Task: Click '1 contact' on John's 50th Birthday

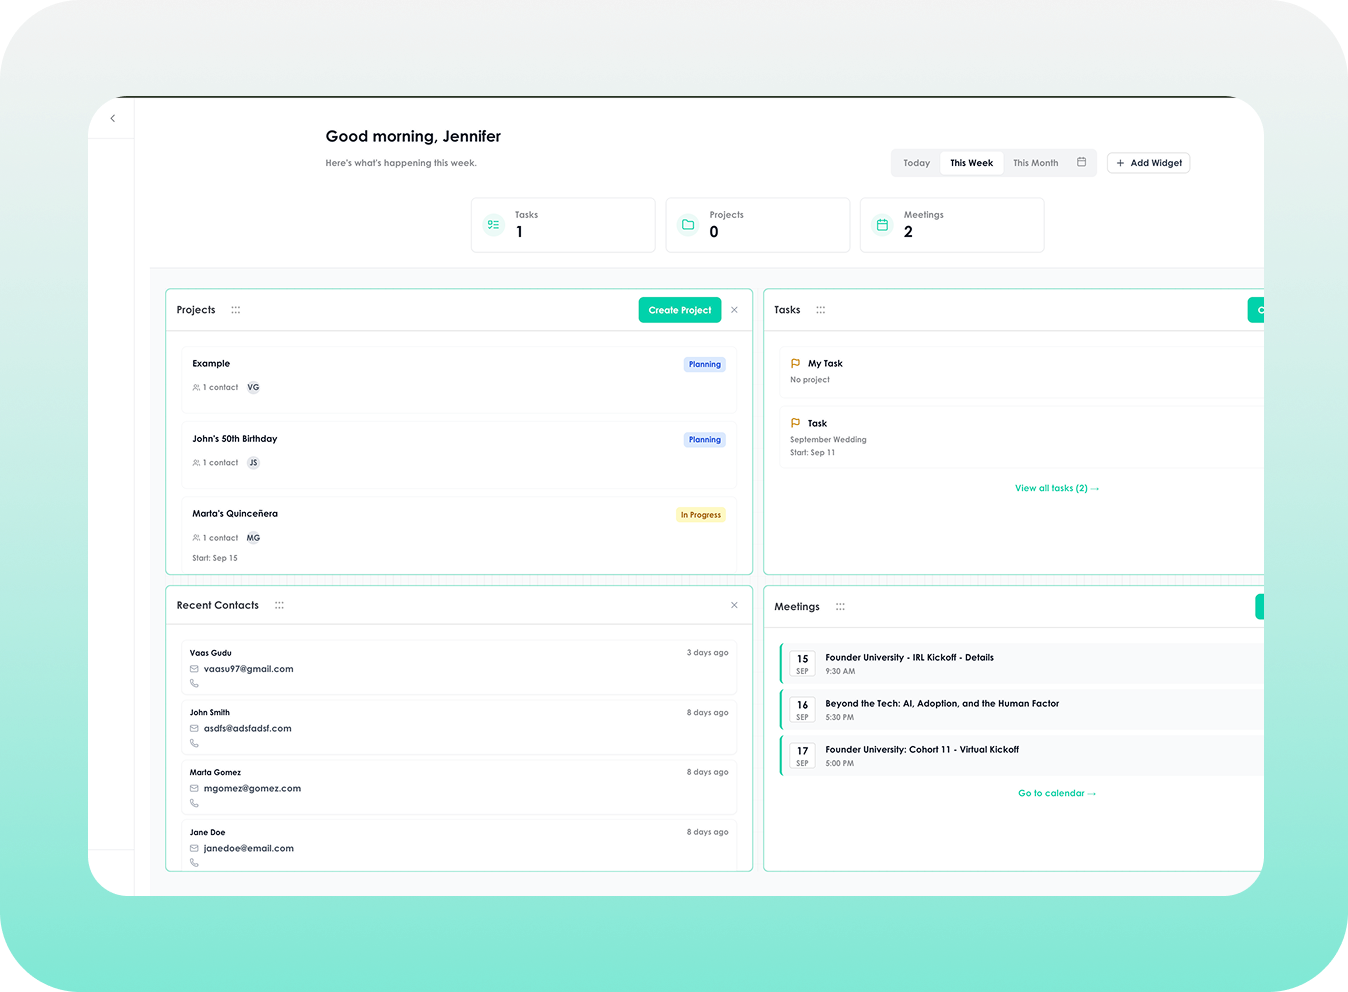Action: click(x=221, y=462)
